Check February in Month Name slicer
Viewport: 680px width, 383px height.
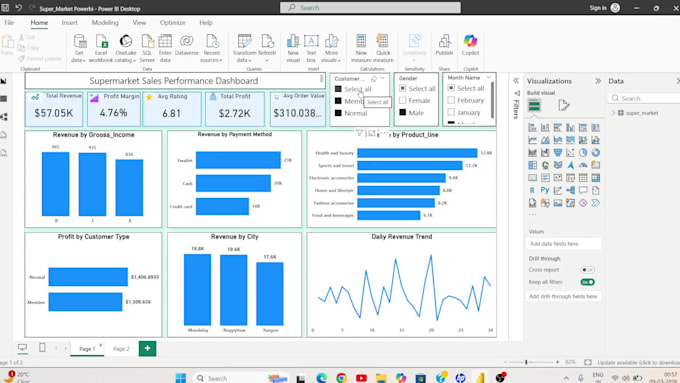tap(451, 100)
